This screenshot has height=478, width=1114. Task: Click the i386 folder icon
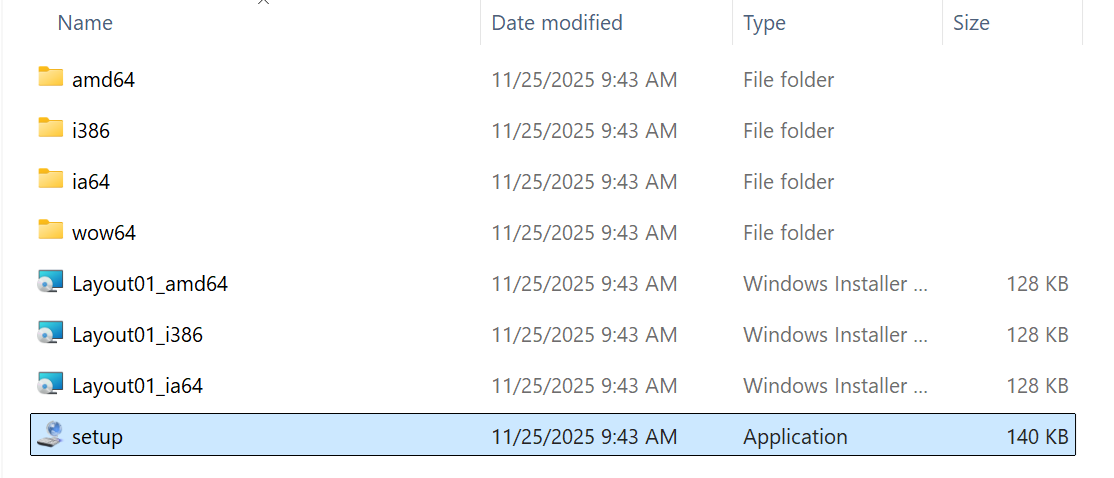click(51, 129)
